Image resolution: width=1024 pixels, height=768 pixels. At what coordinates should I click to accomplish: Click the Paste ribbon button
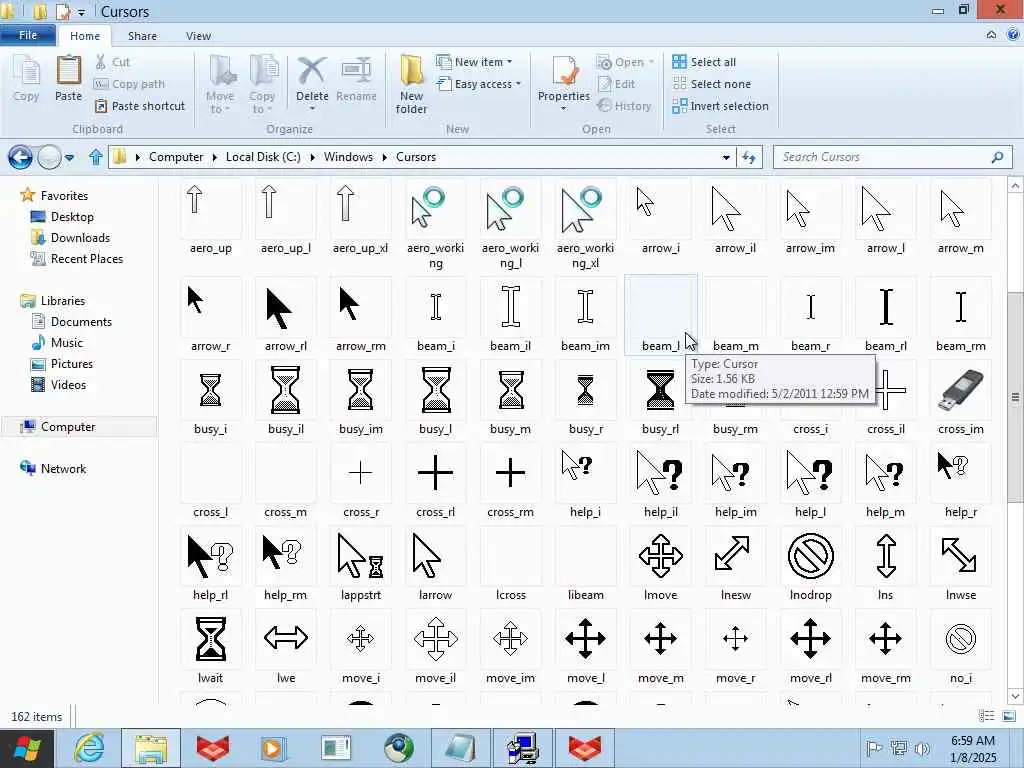69,78
